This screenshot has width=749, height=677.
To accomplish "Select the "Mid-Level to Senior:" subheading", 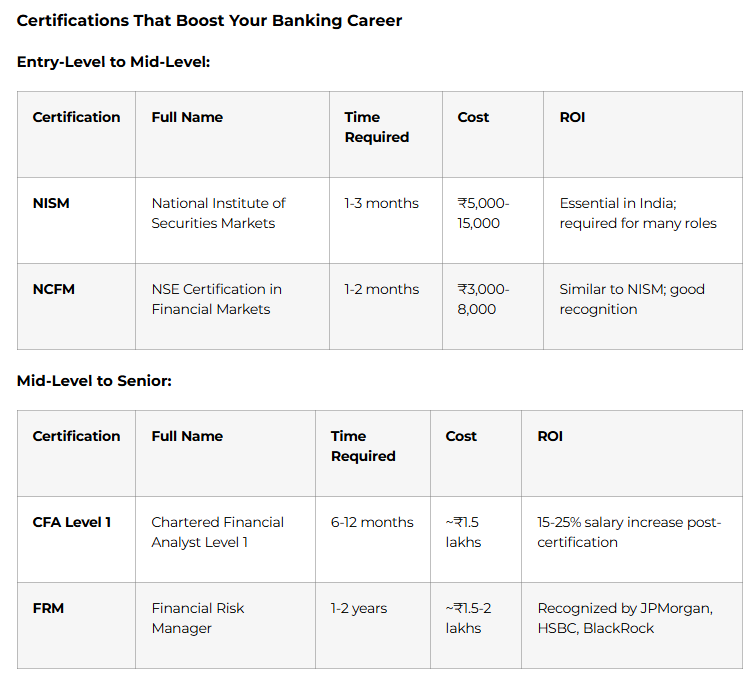I will tap(94, 381).
